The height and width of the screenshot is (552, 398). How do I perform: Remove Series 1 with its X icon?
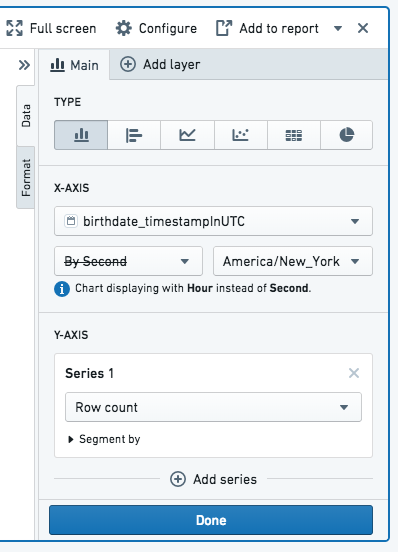(354, 373)
